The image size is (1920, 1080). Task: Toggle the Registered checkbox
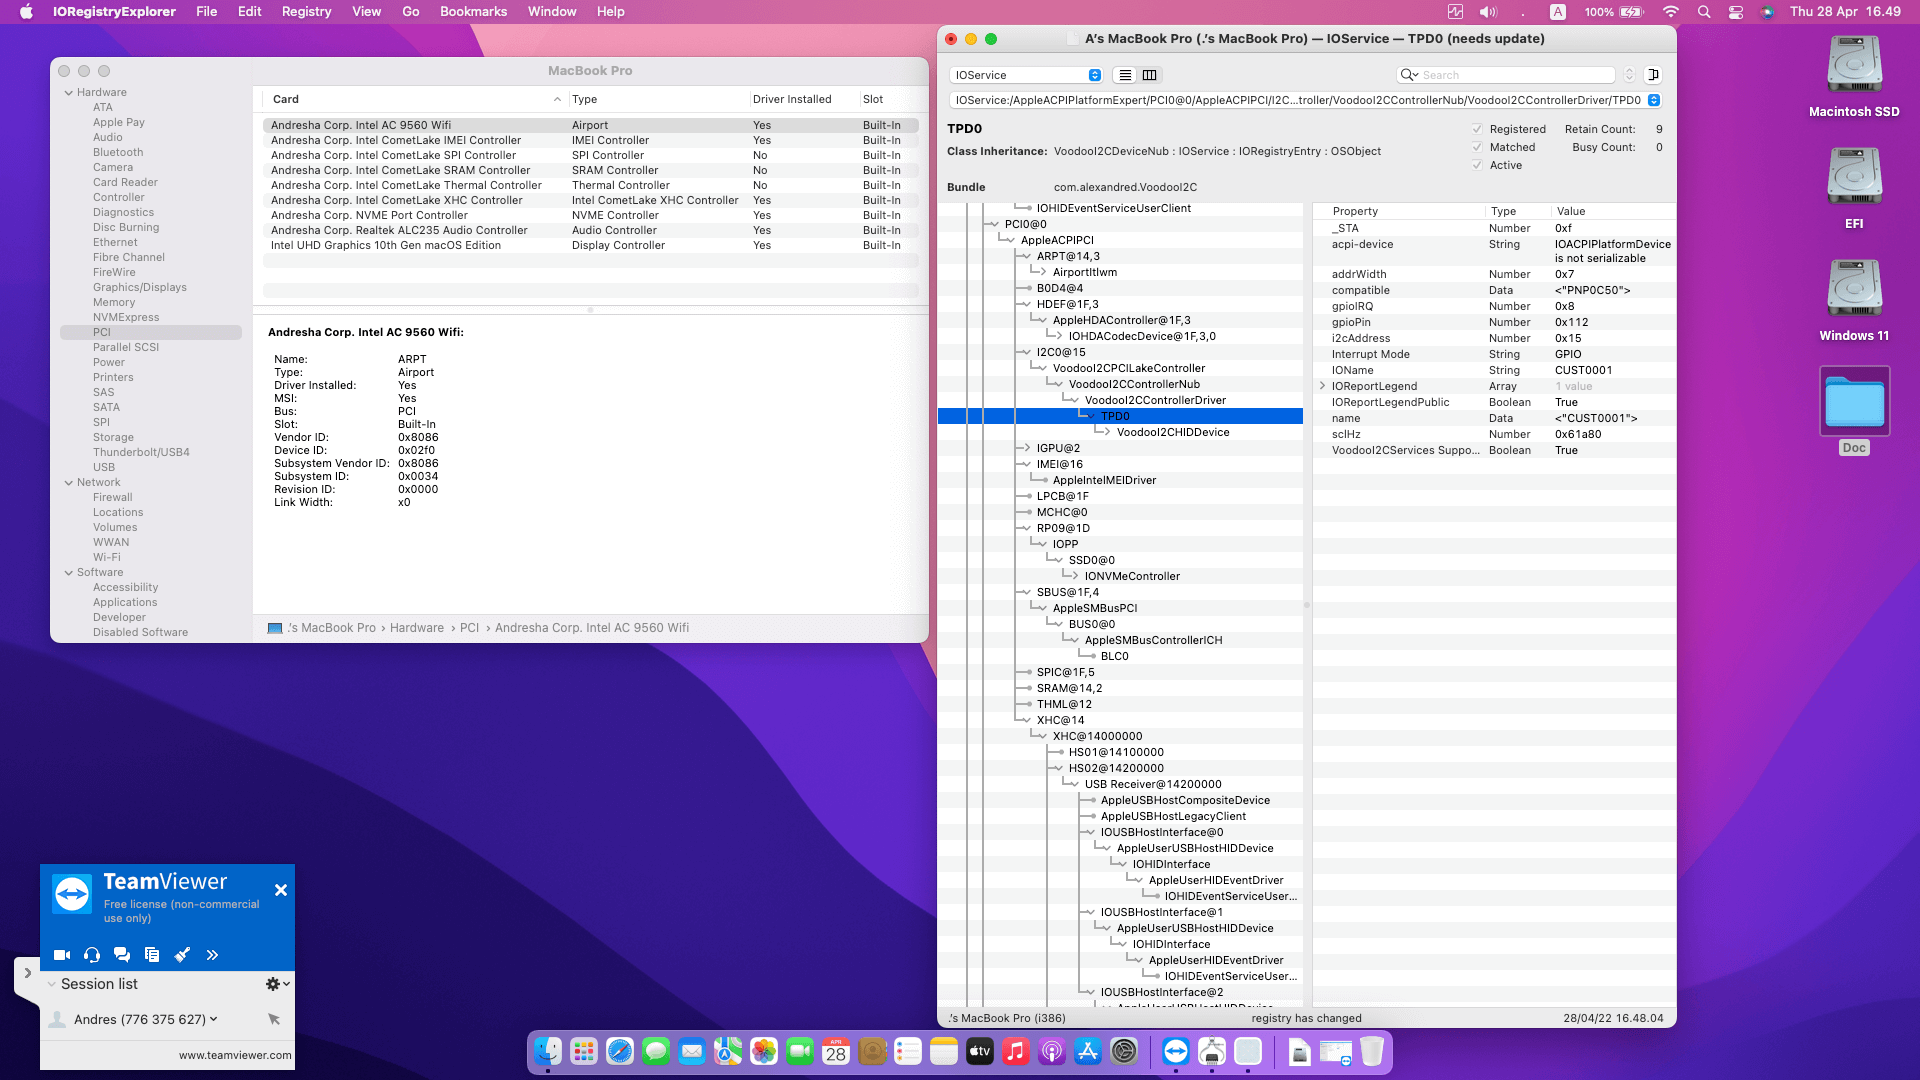(x=1477, y=129)
